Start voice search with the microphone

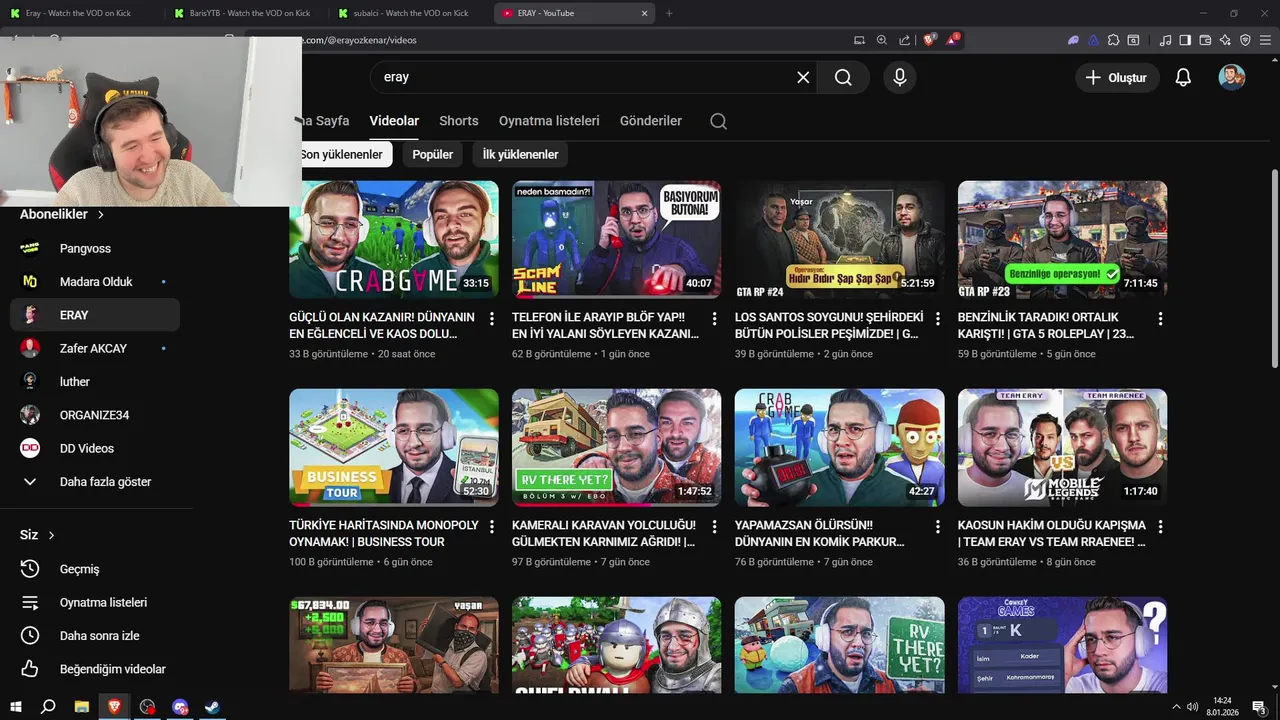[x=900, y=77]
